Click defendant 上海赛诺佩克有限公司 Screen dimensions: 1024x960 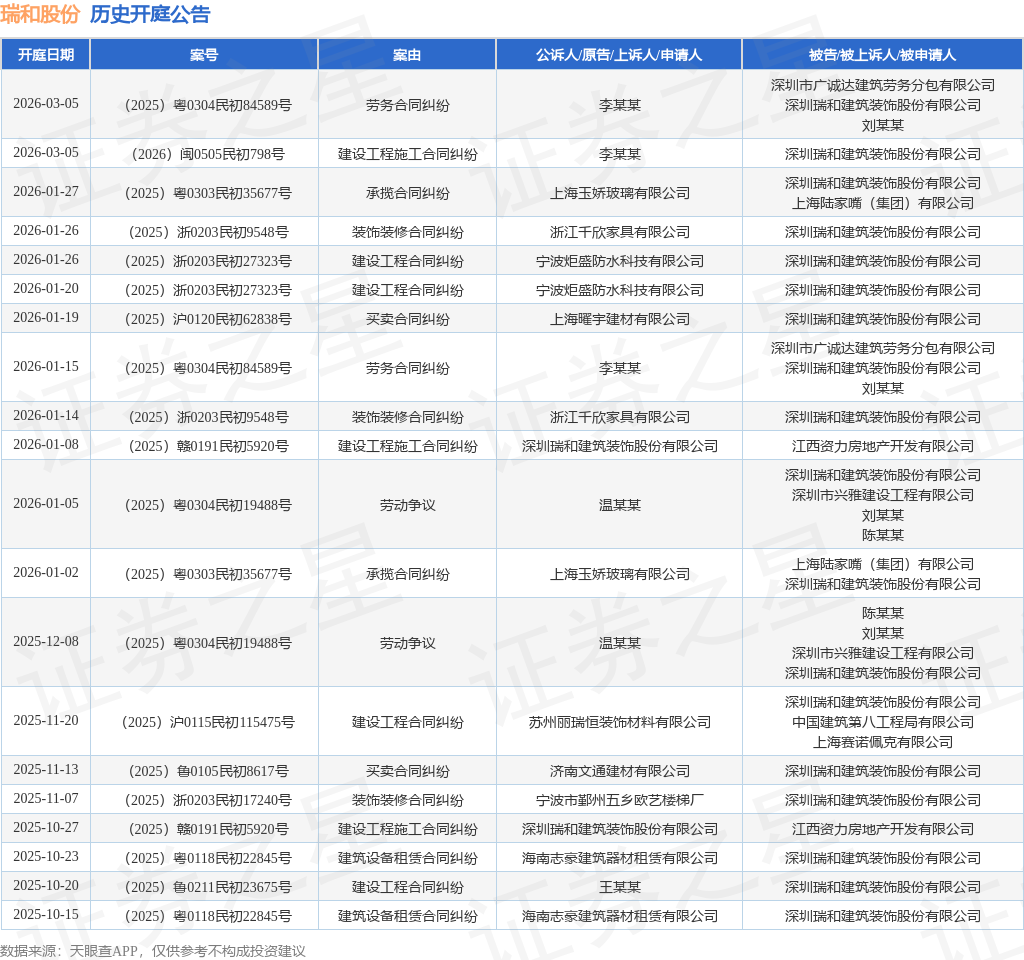point(882,743)
